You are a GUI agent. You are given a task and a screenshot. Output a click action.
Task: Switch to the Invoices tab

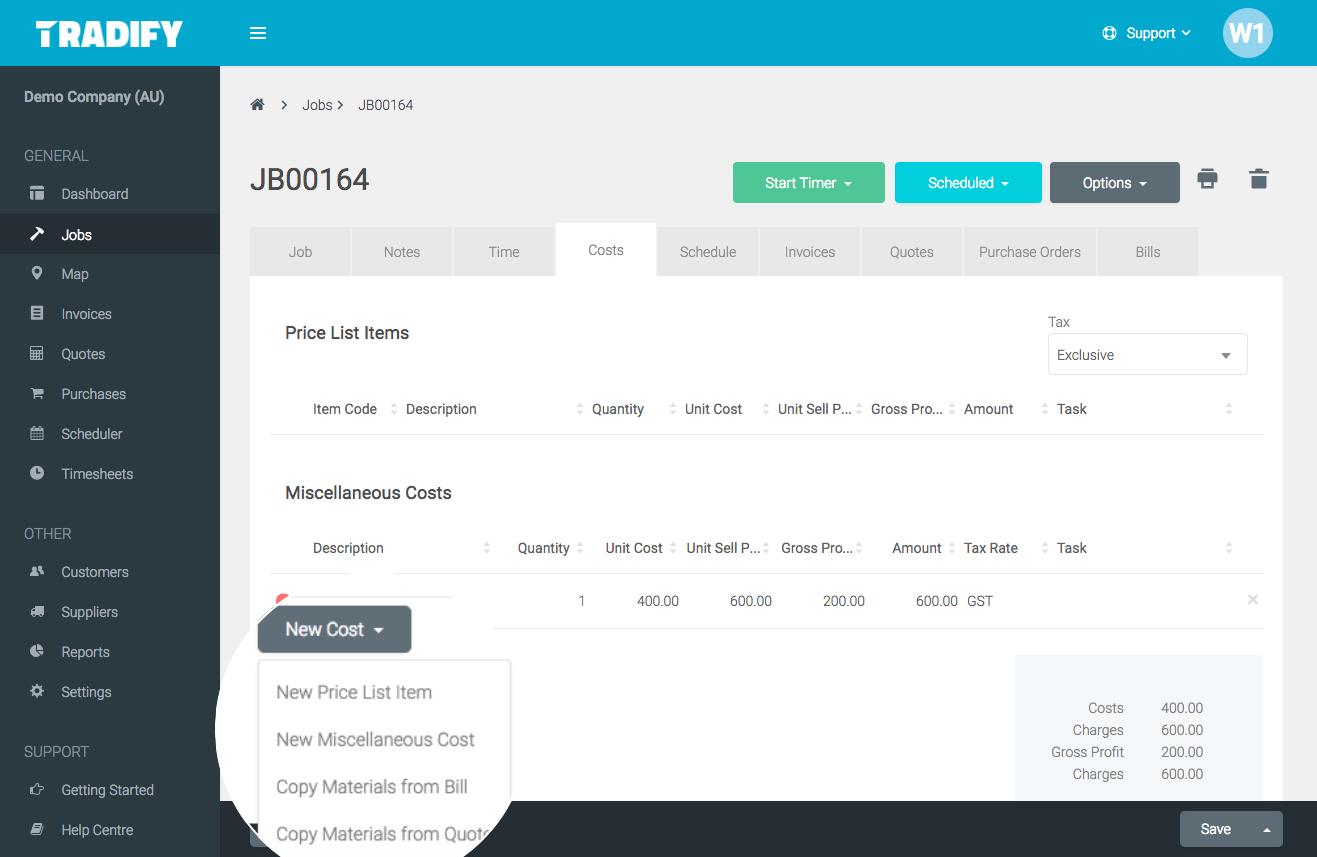(x=810, y=252)
